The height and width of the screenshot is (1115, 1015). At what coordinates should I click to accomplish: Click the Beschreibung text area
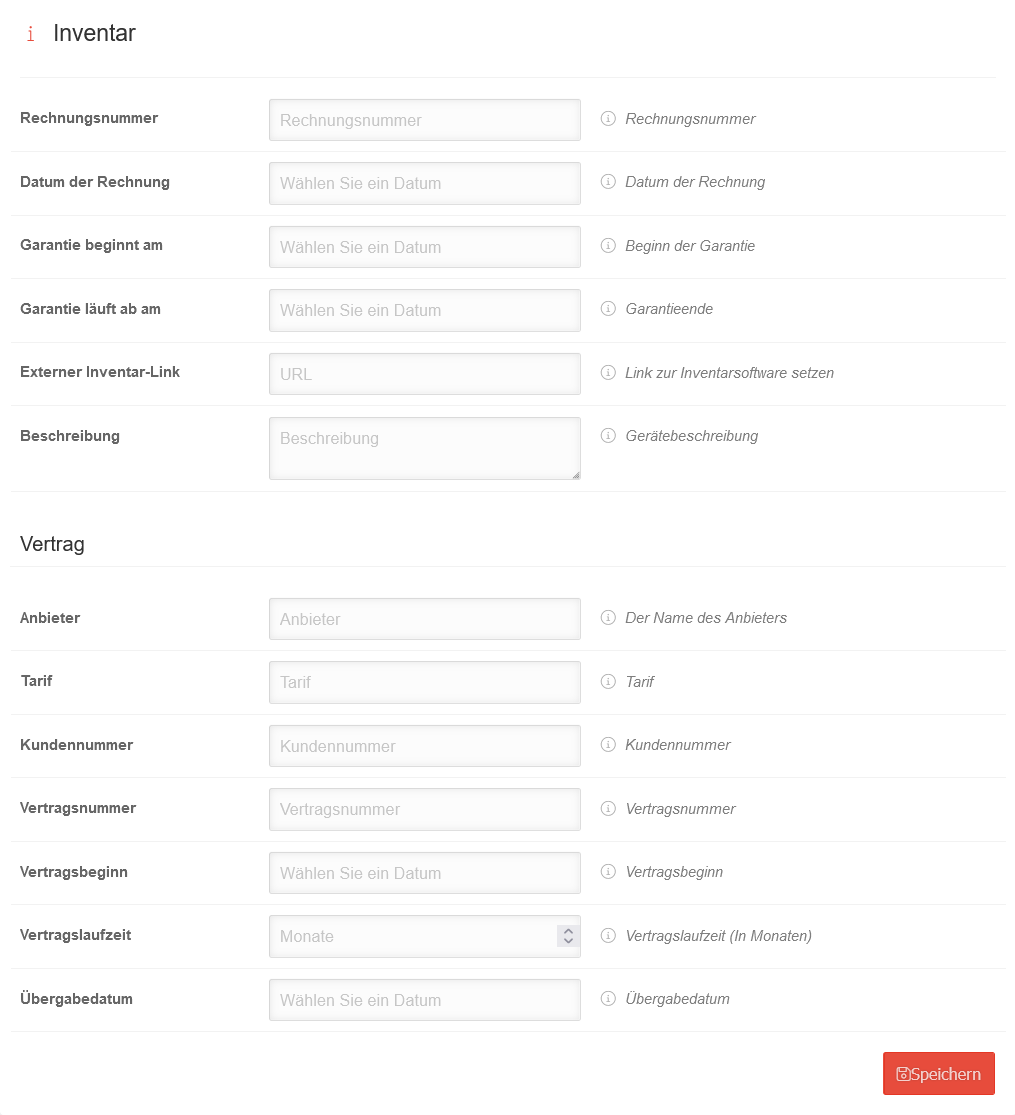[x=424, y=448]
